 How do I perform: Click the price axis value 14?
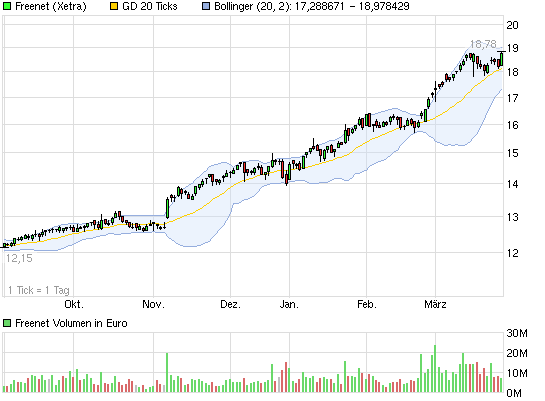click(512, 184)
